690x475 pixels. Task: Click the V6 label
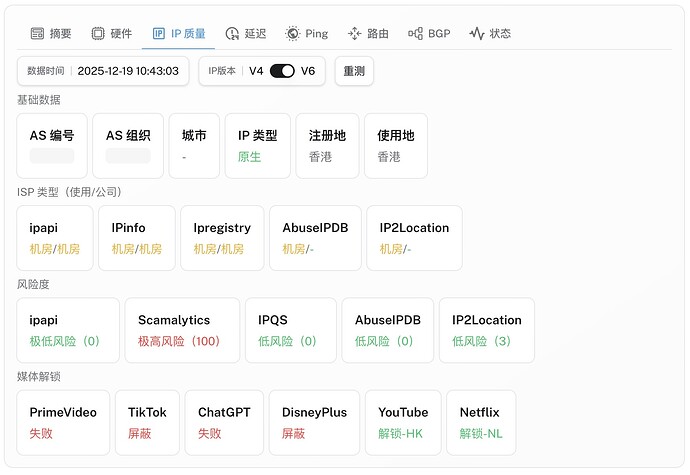[x=308, y=71]
